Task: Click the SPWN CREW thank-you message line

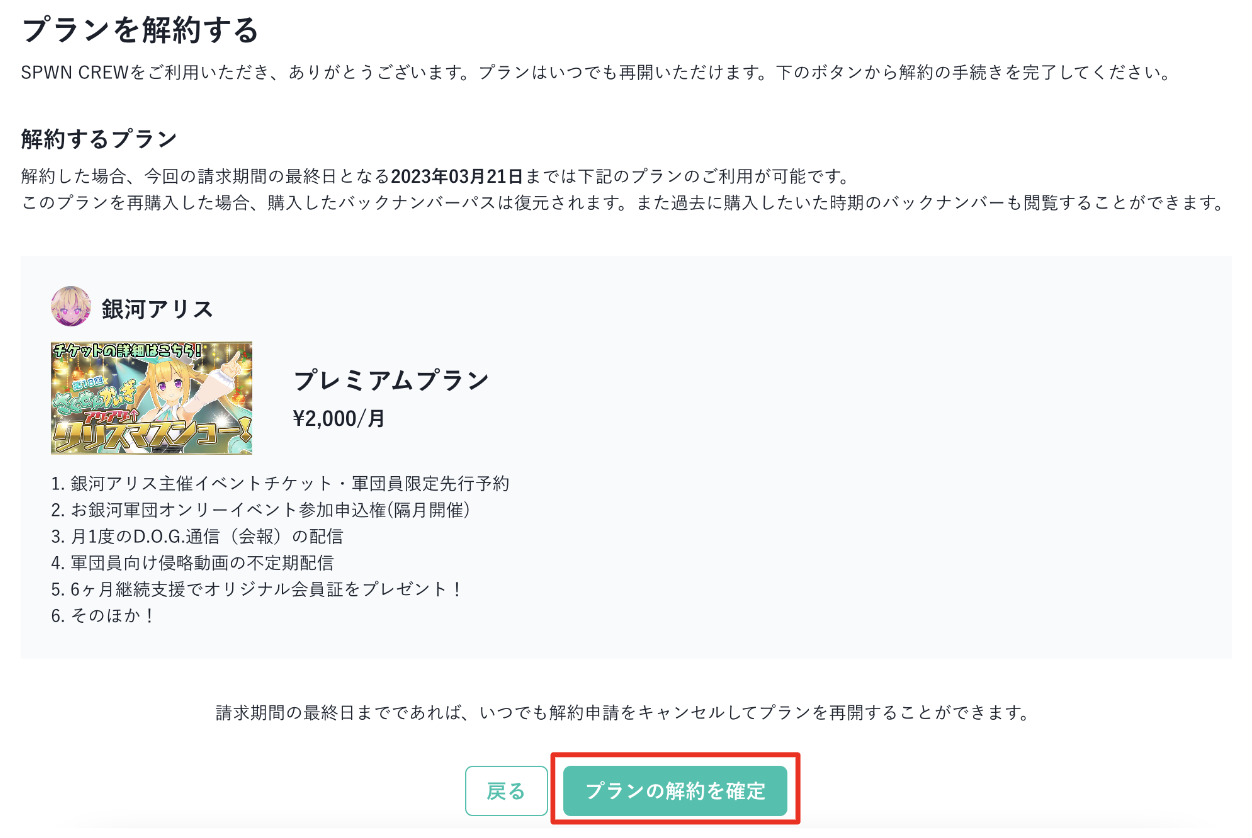Action: click(596, 74)
